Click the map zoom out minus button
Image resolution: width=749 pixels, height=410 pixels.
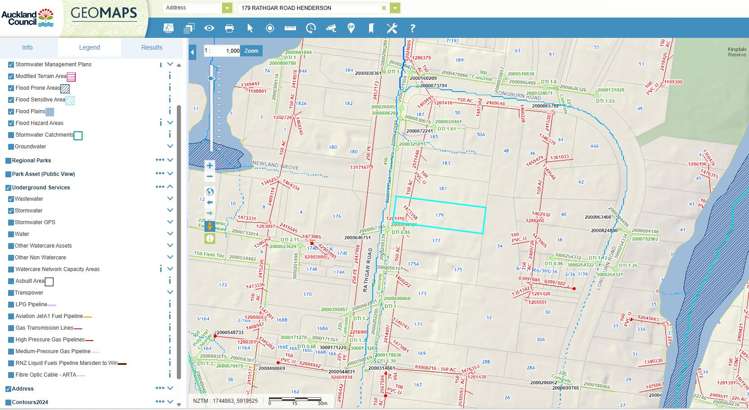[209, 177]
